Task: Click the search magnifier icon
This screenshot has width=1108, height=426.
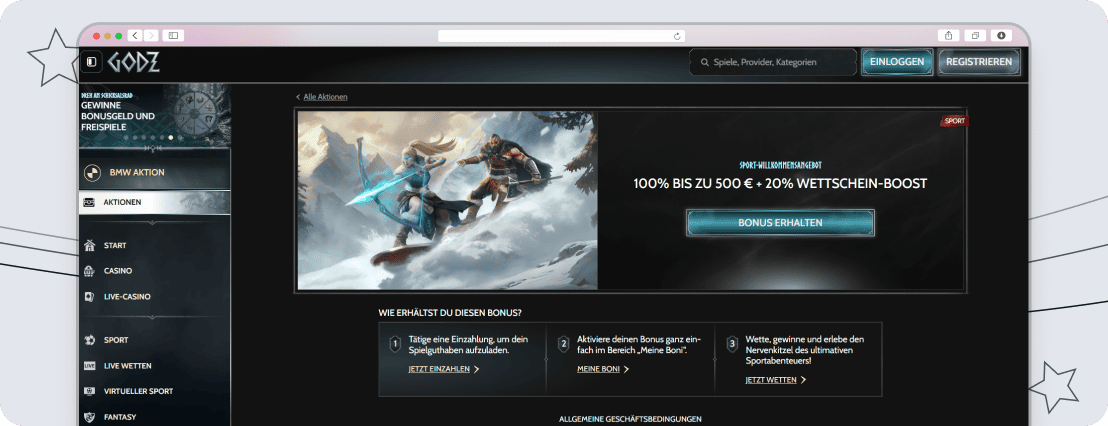Action: (x=705, y=62)
